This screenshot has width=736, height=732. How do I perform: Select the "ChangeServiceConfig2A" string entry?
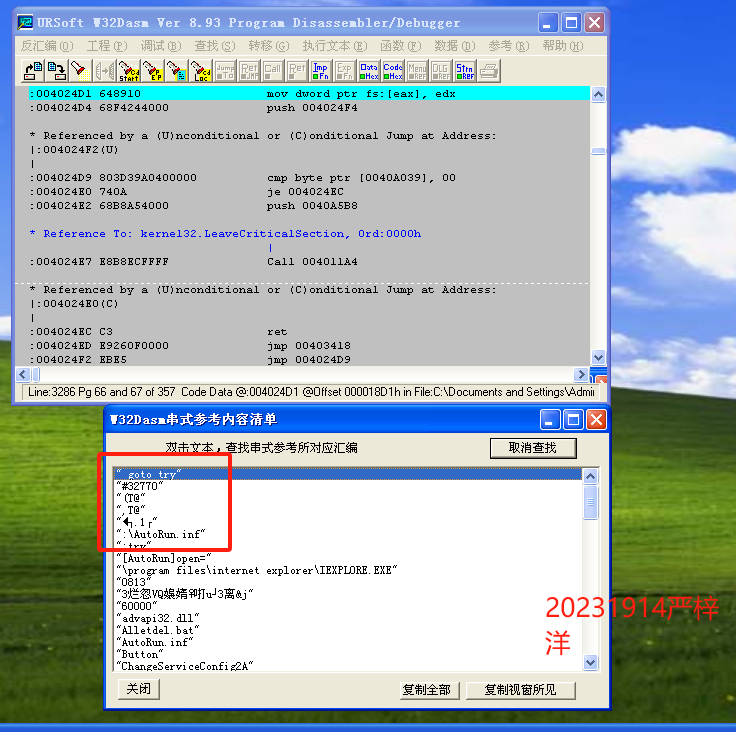coord(348,666)
